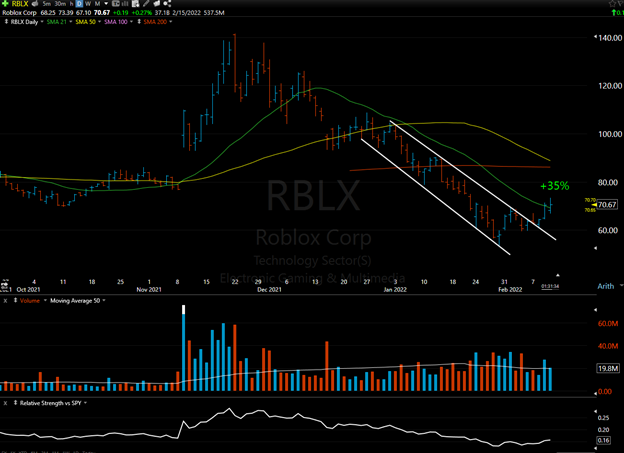Click the Roblox Corp company name

click(19, 13)
